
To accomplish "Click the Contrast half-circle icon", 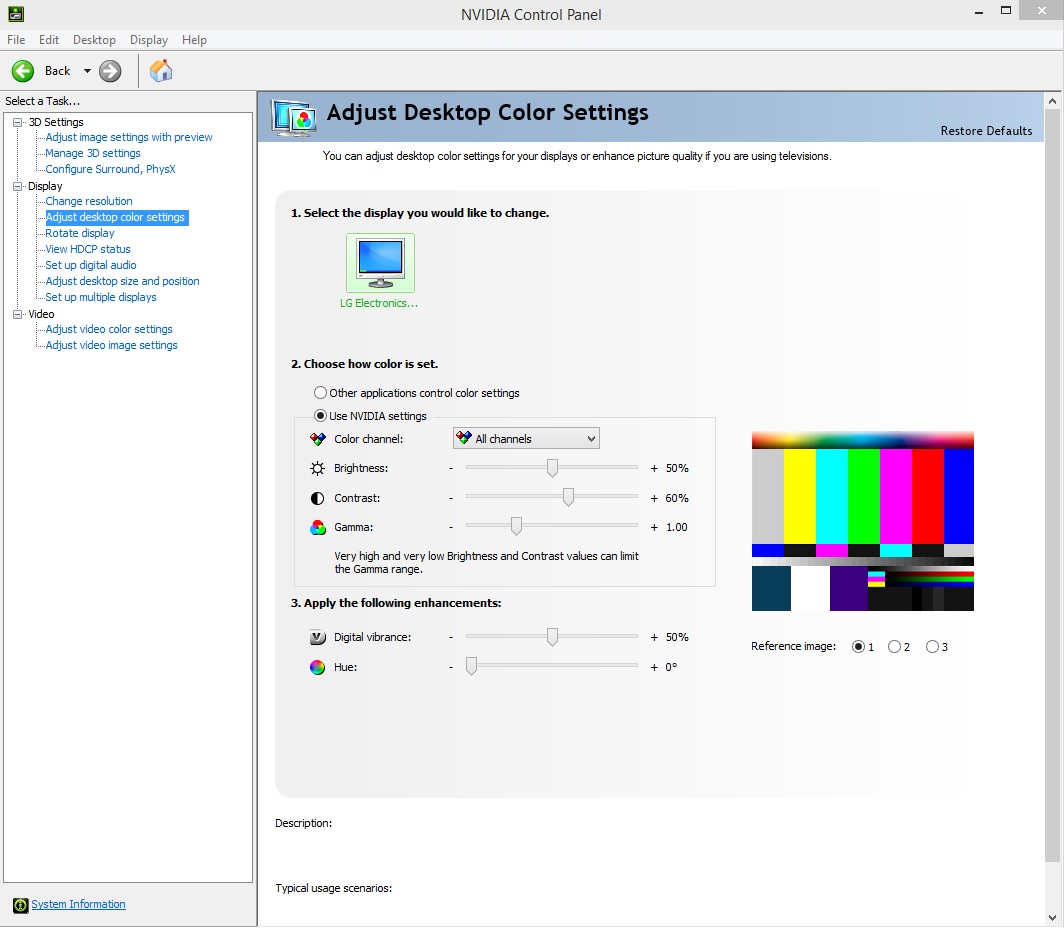I will [318, 499].
